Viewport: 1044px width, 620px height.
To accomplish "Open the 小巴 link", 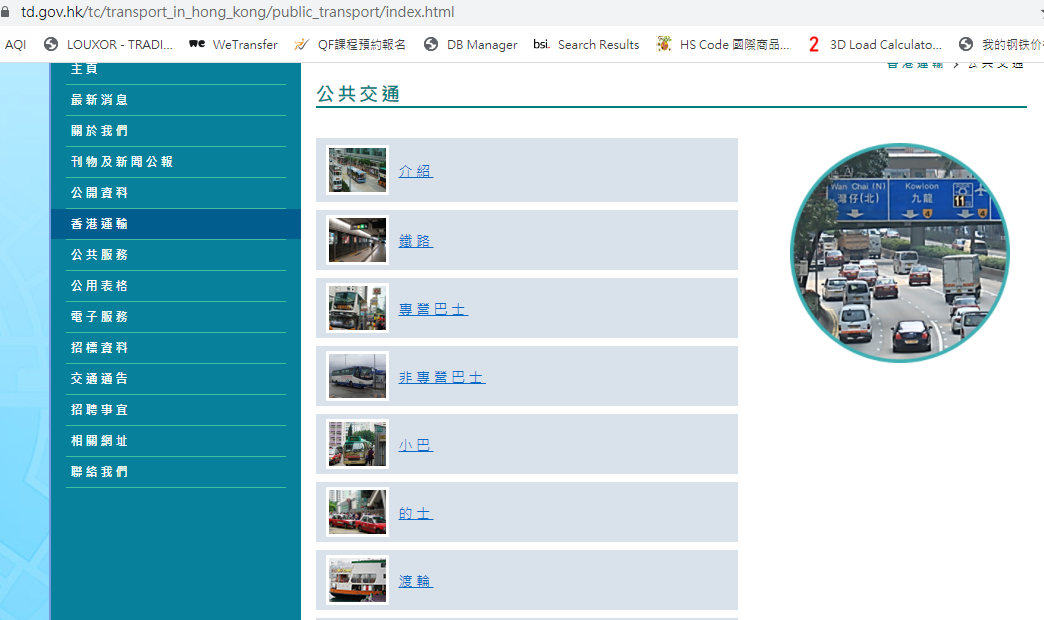I will click(x=415, y=446).
